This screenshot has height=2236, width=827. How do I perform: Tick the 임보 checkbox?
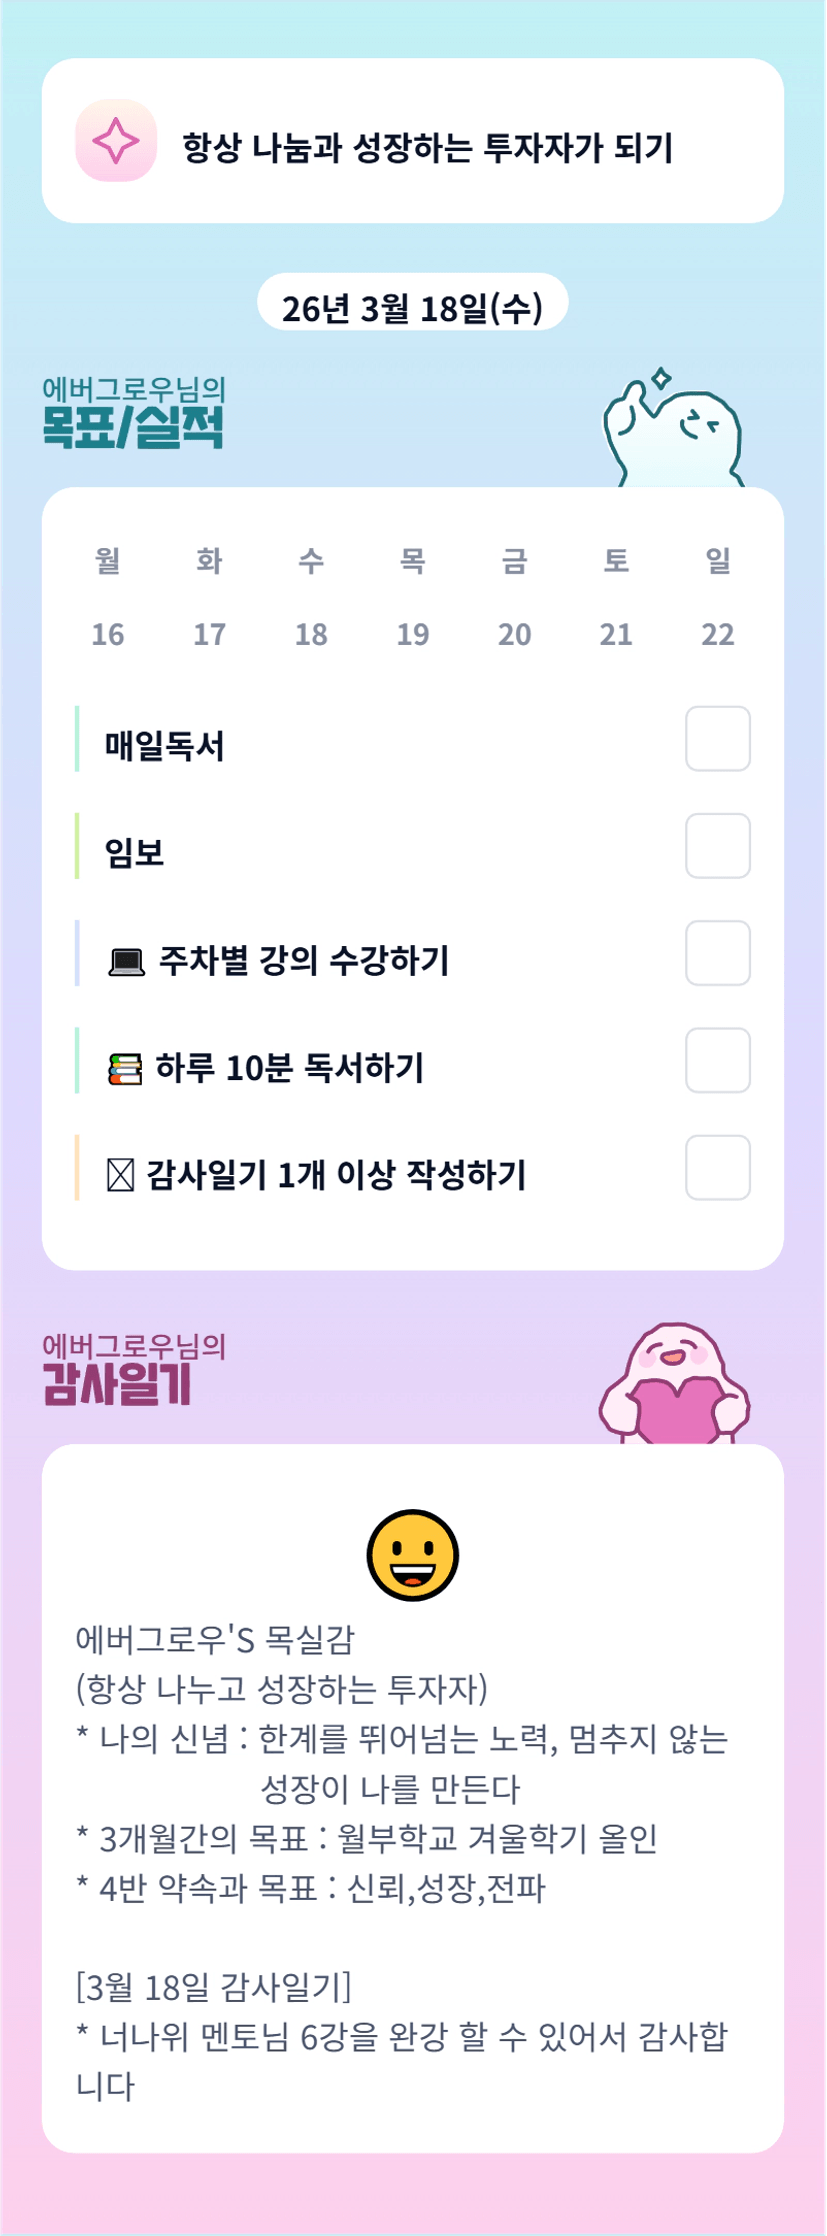(718, 846)
